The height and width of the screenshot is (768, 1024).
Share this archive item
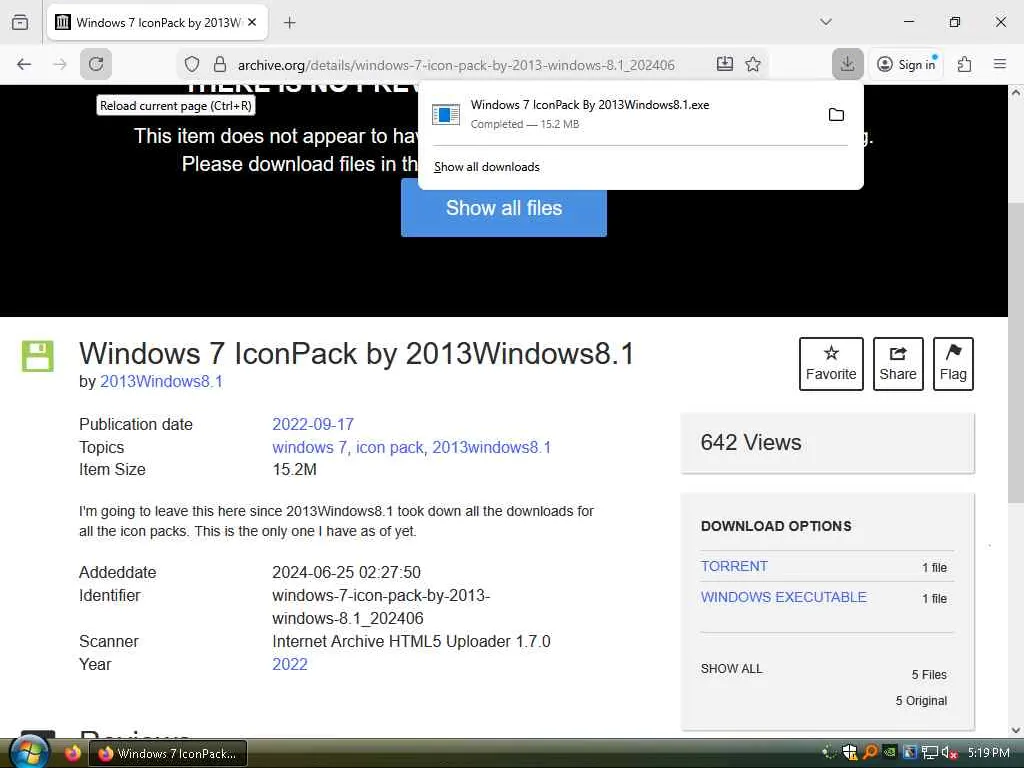pyautogui.click(x=898, y=364)
